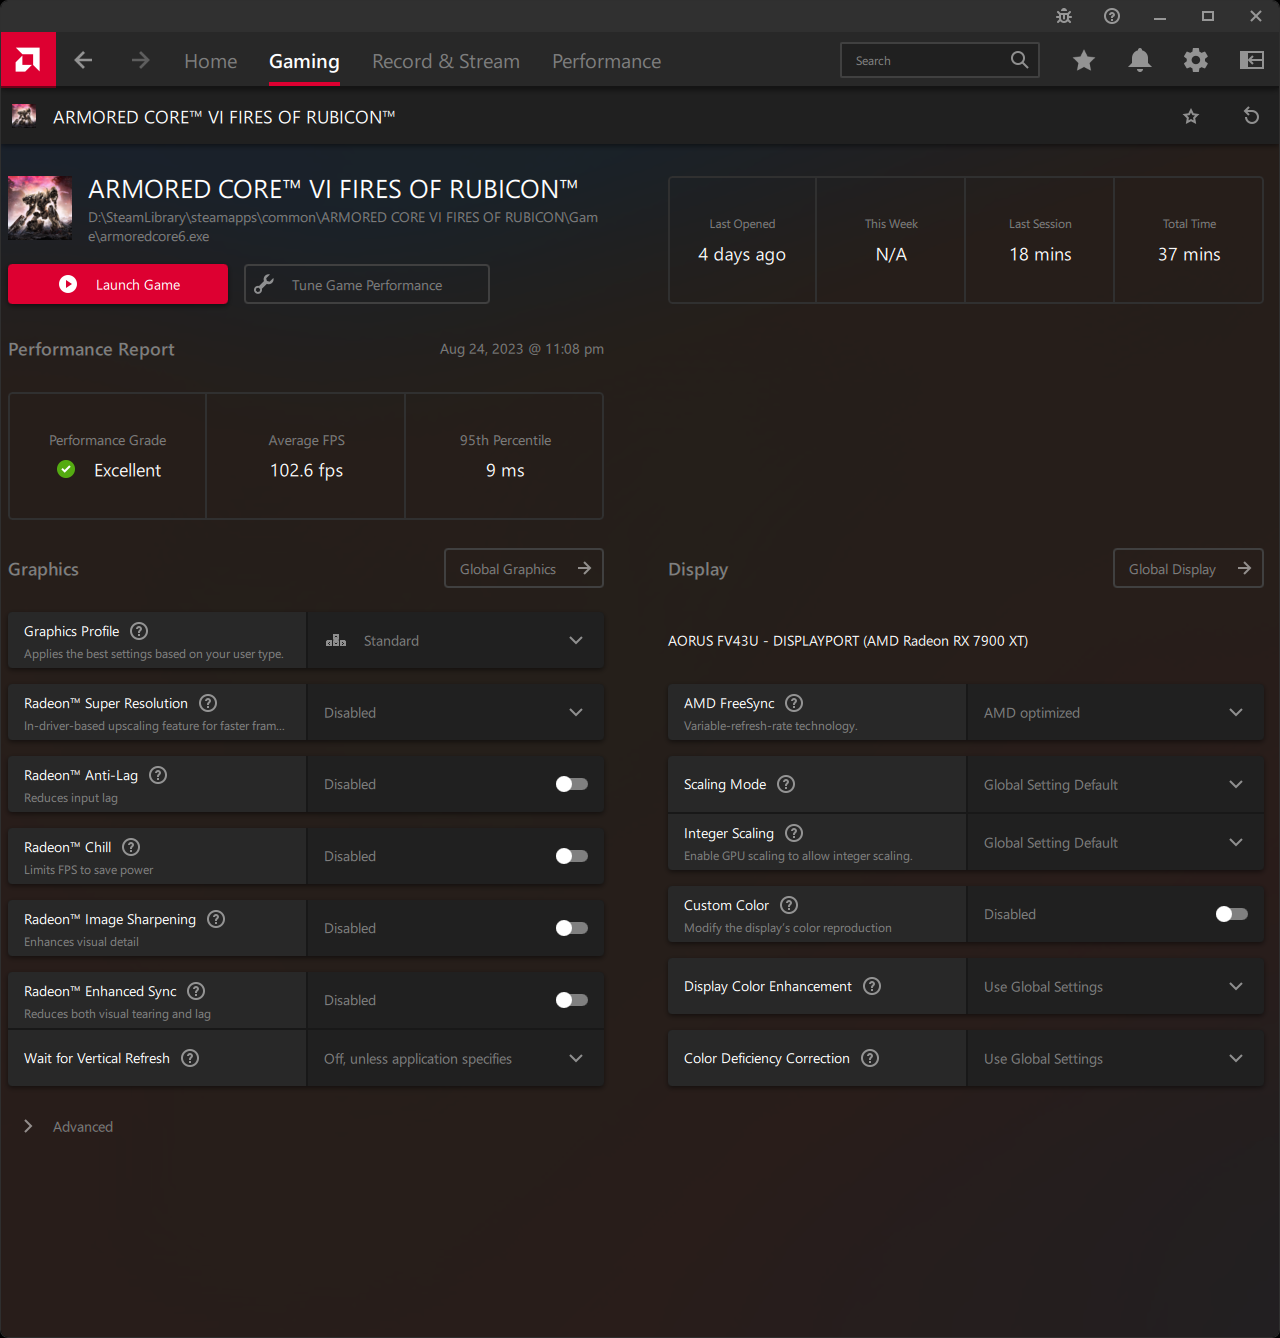Open Scaling Mode dropdown
This screenshot has height=1338, width=1280.
[x=1115, y=784]
